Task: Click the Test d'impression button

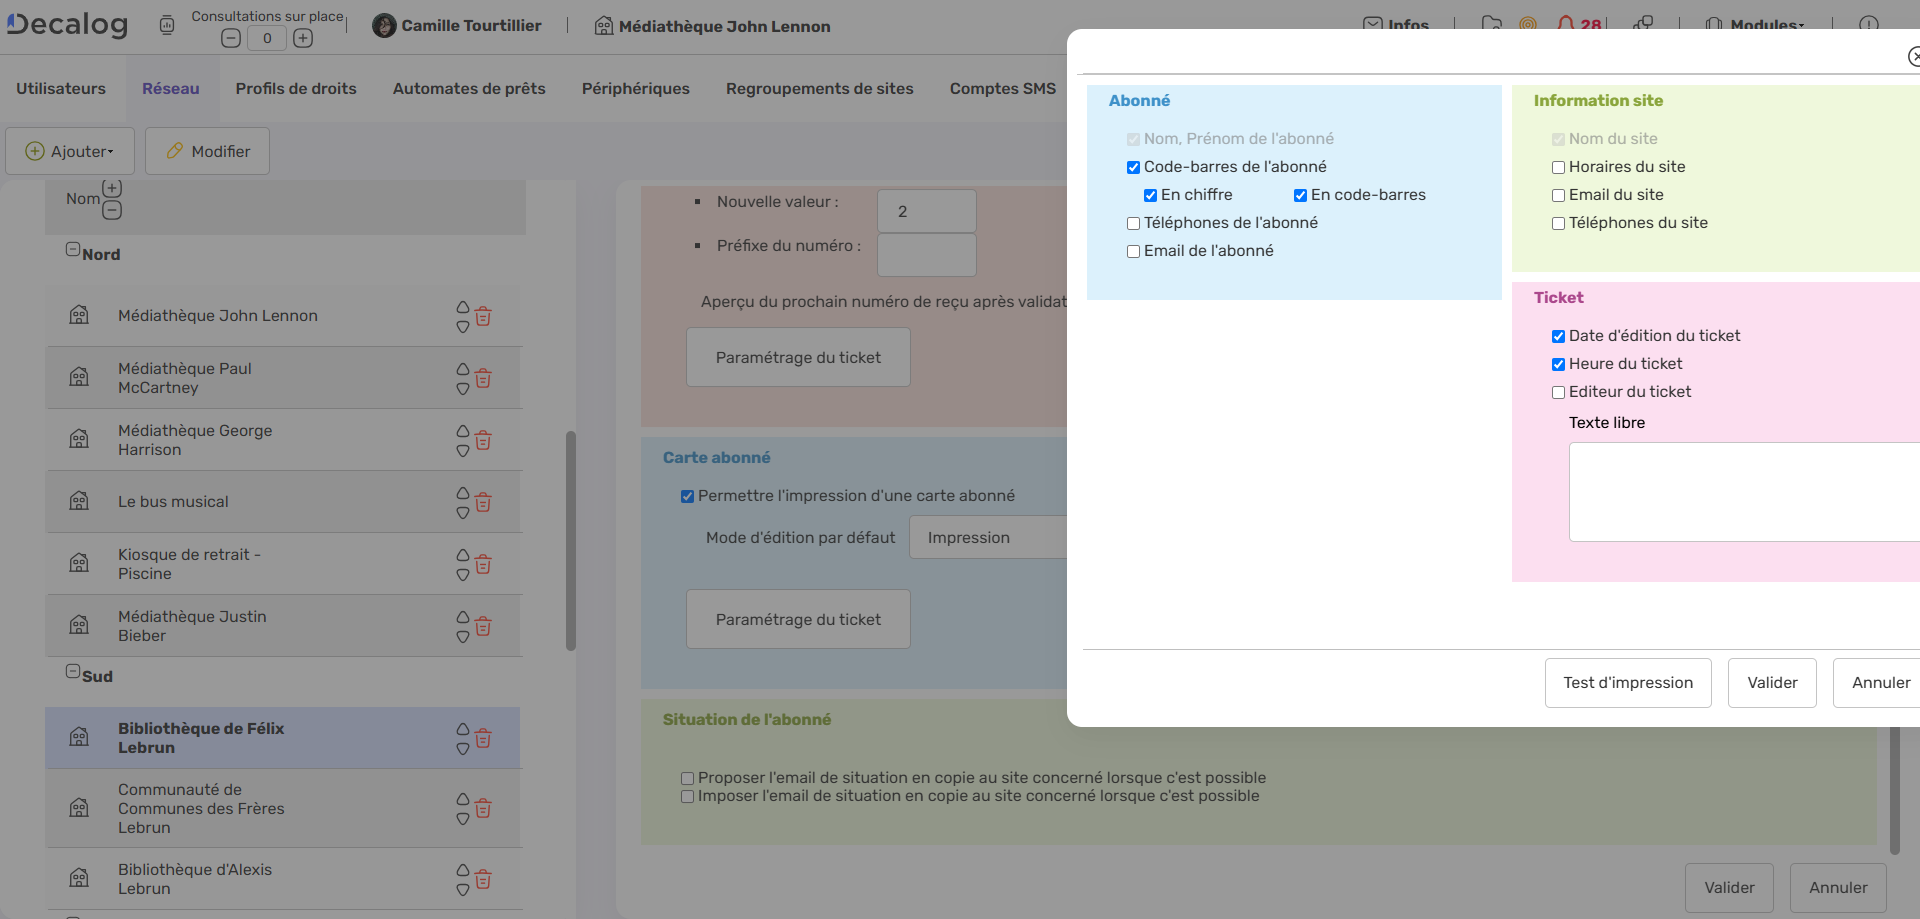Action: click(1627, 683)
